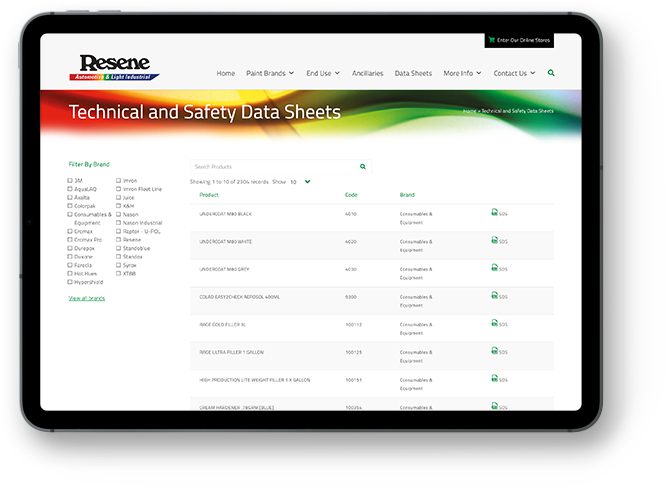Click the Home breadcrumb link
The width and height of the screenshot is (666, 488).
click(469, 111)
